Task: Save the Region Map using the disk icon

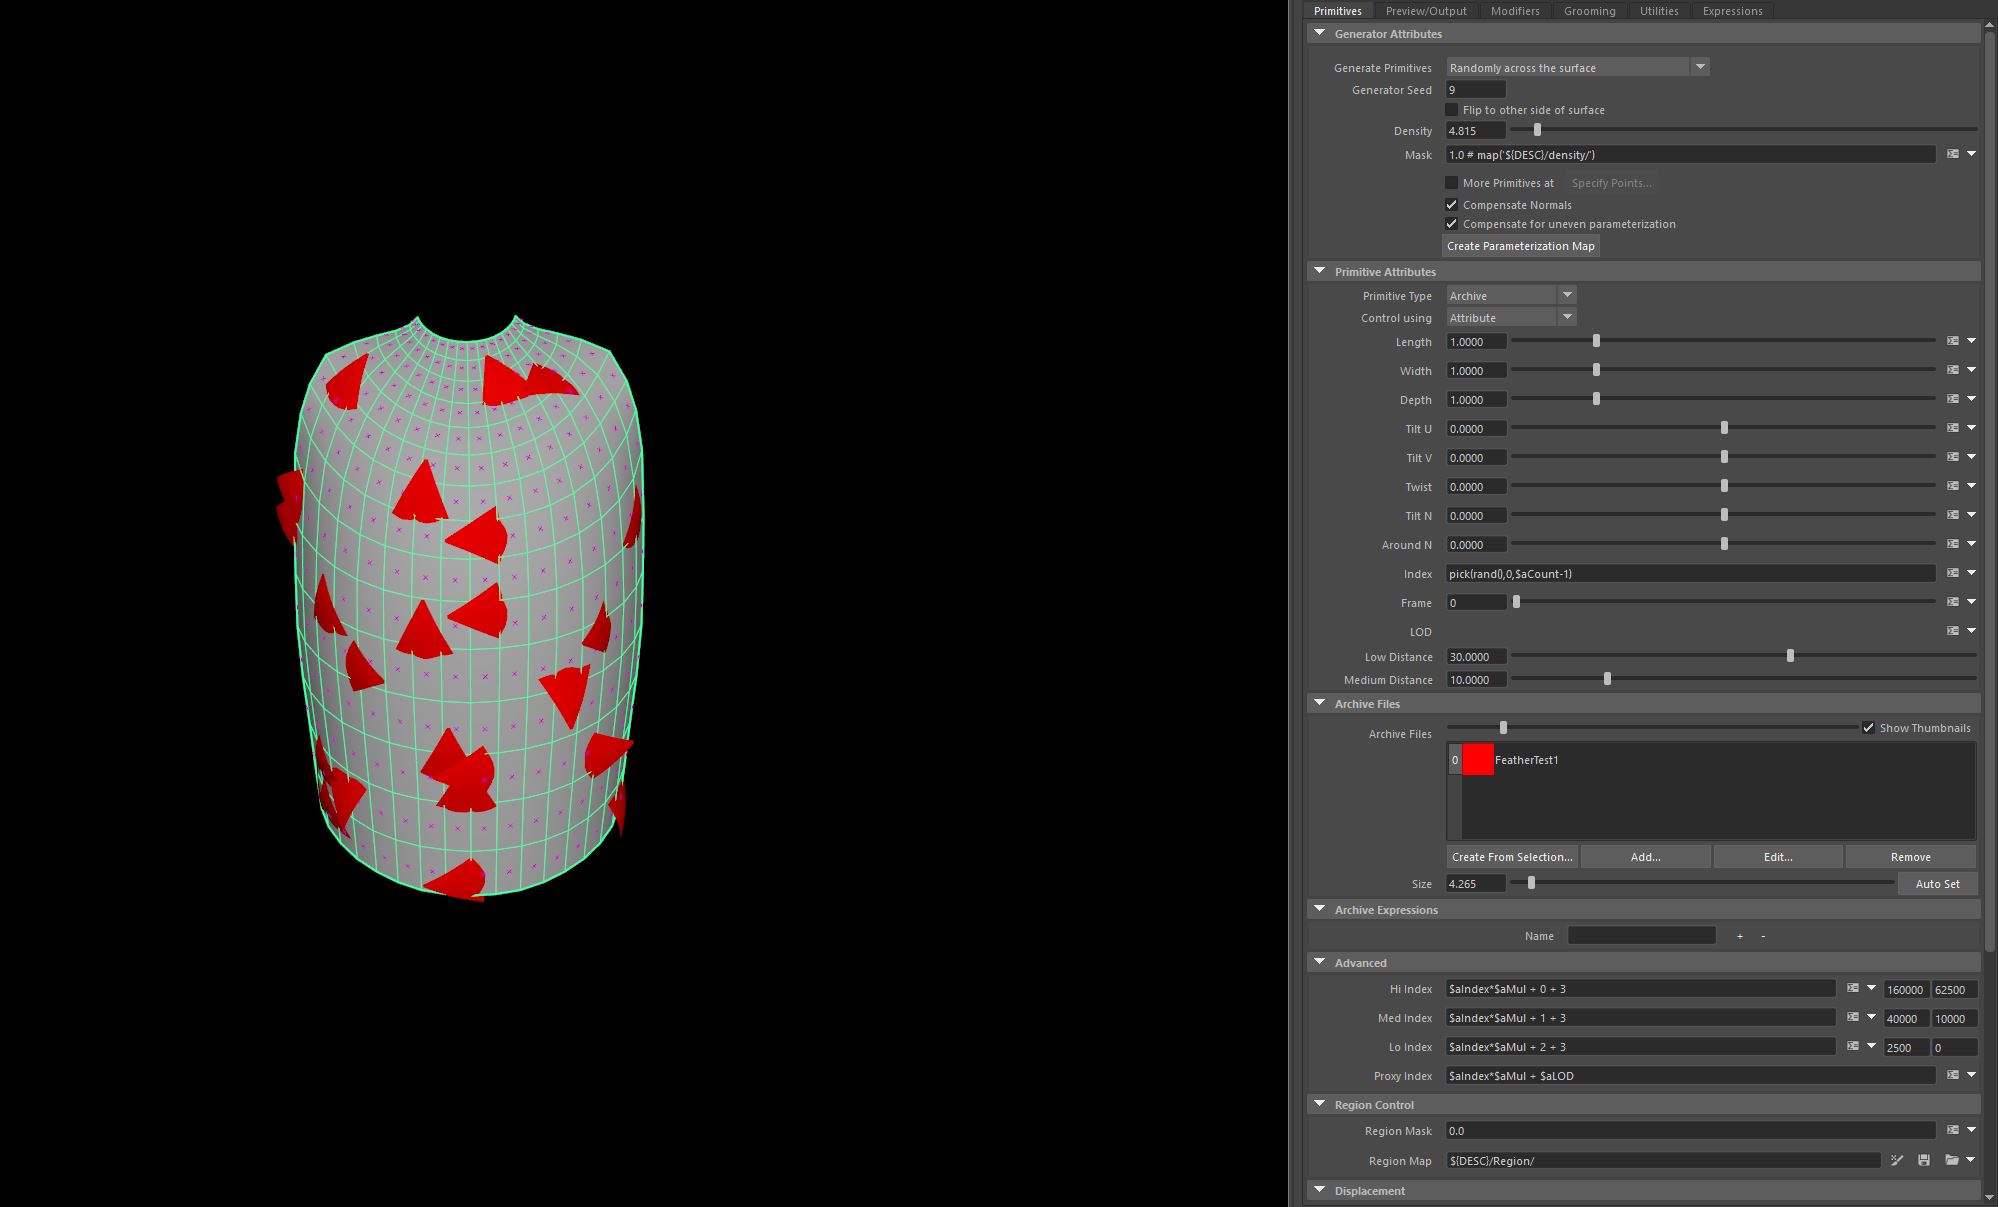Action: click(1923, 1160)
